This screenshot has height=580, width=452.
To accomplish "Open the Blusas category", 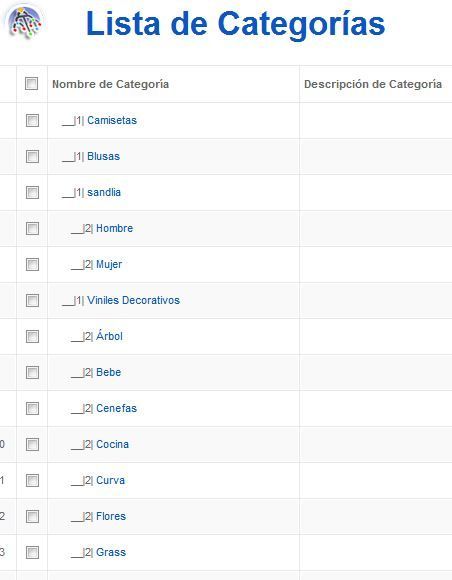I will click(x=104, y=156).
